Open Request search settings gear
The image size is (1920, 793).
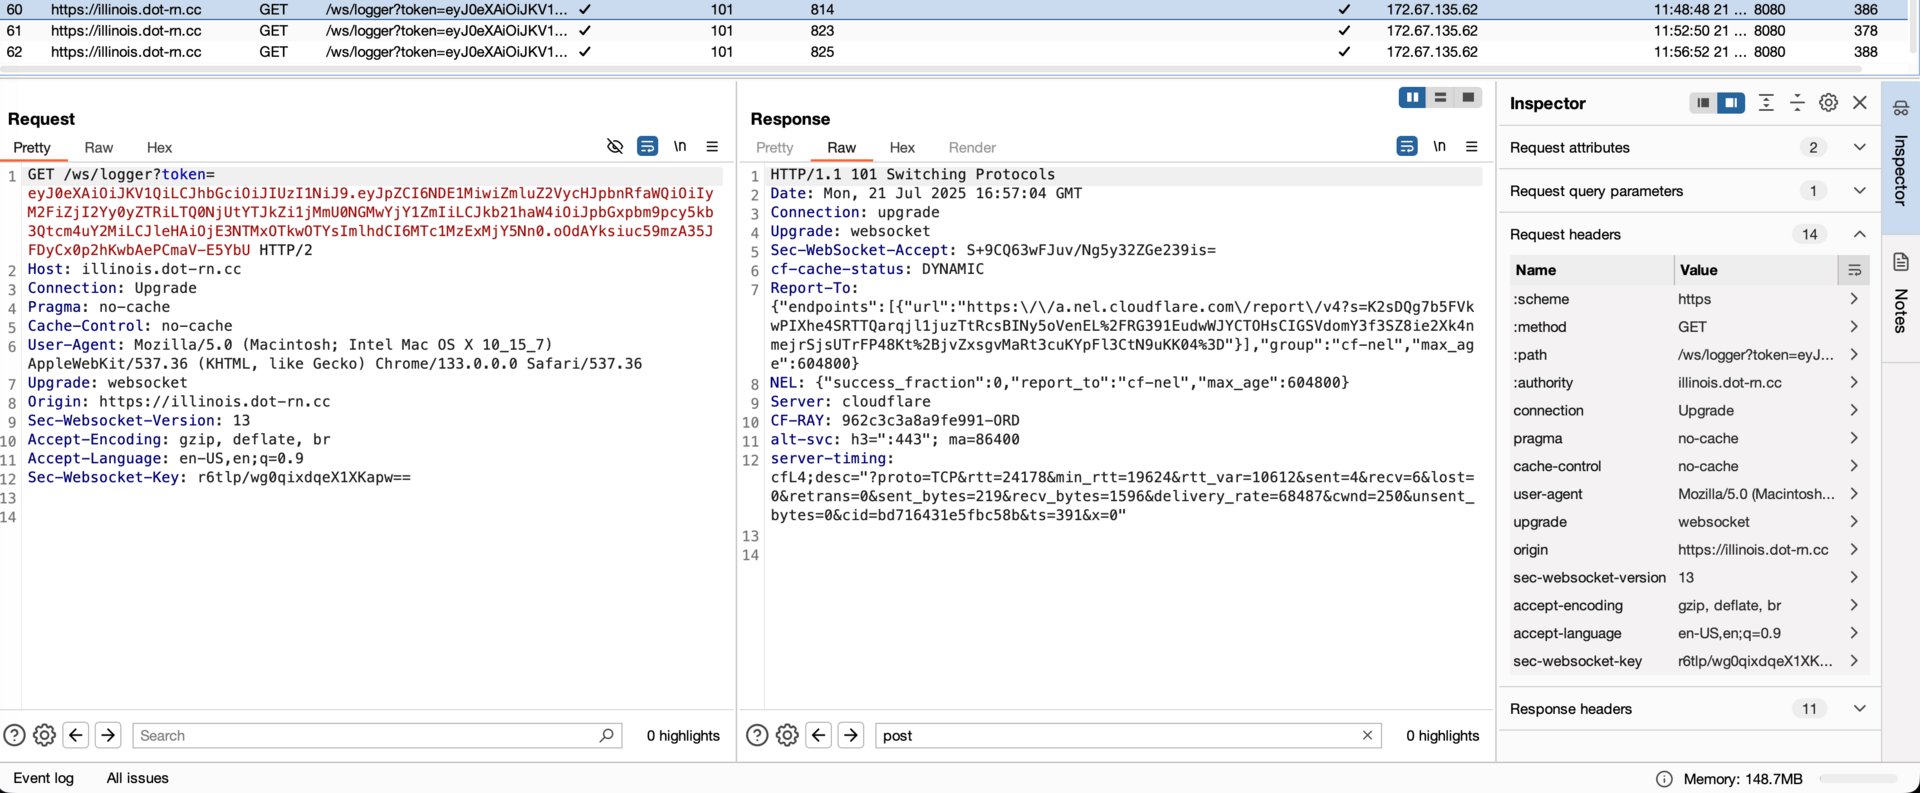[44, 735]
